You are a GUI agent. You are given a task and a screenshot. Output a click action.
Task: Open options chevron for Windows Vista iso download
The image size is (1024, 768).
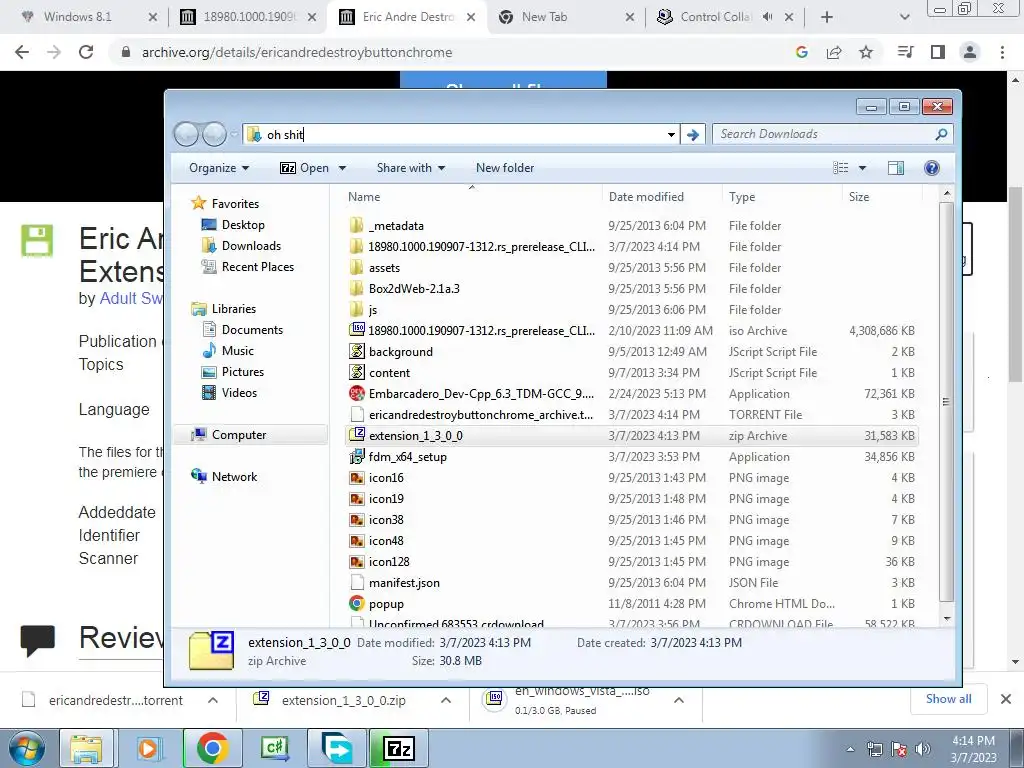click(679, 700)
